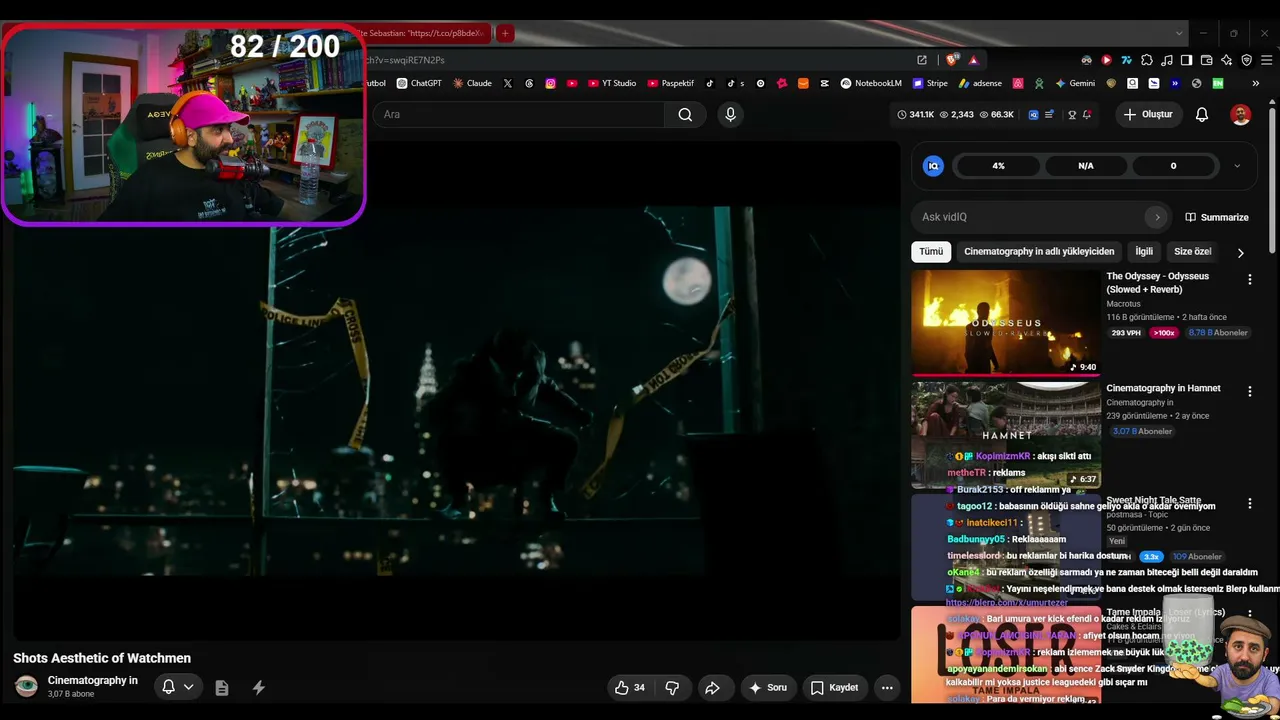Open the tab search dropdown arrow

coord(1179,33)
